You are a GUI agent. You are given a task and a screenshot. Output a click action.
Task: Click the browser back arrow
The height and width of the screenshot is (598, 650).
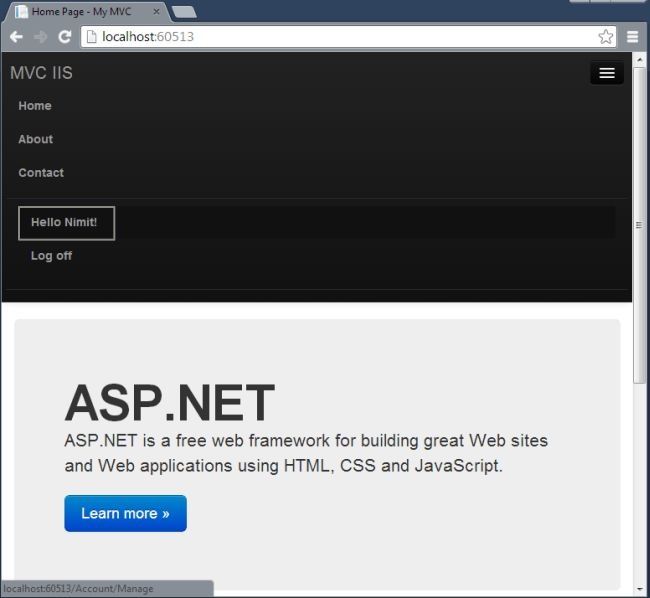click(16, 37)
